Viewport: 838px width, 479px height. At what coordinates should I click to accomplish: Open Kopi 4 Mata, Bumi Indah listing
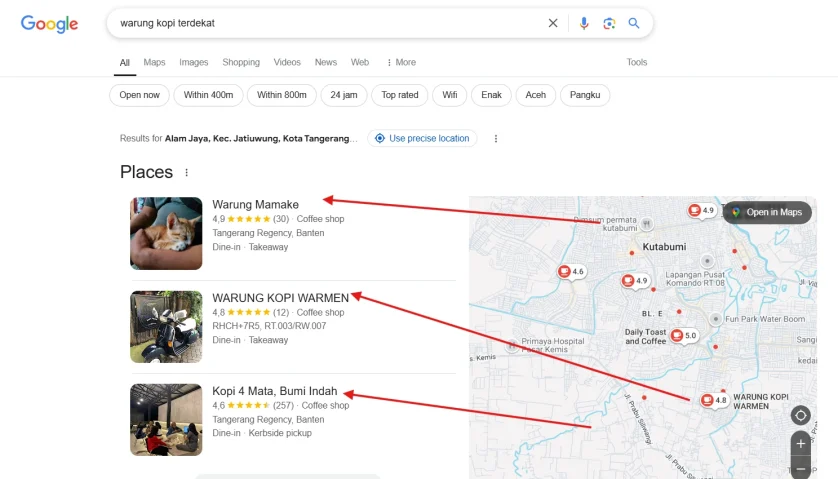tap(275, 391)
